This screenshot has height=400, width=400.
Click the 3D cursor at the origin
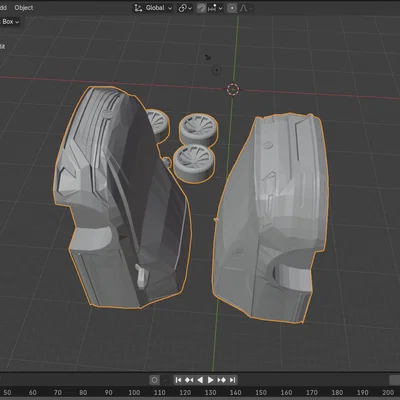pos(233,89)
